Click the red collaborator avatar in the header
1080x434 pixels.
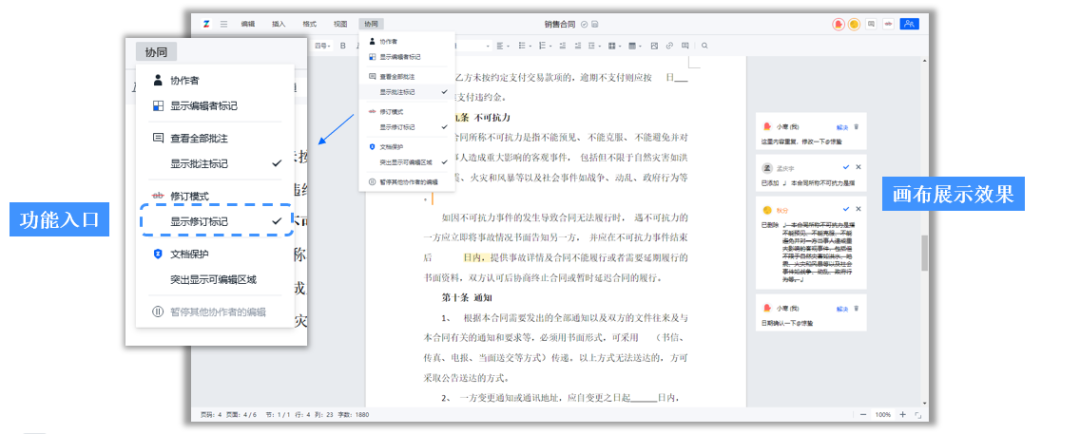coord(838,24)
